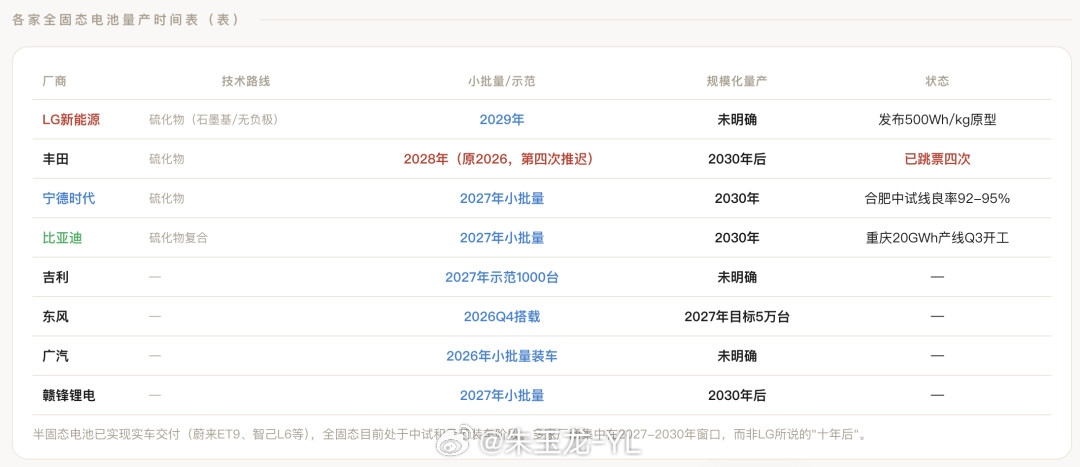Click '2027年小批量' in the 宁德时代 row

pos(501,198)
